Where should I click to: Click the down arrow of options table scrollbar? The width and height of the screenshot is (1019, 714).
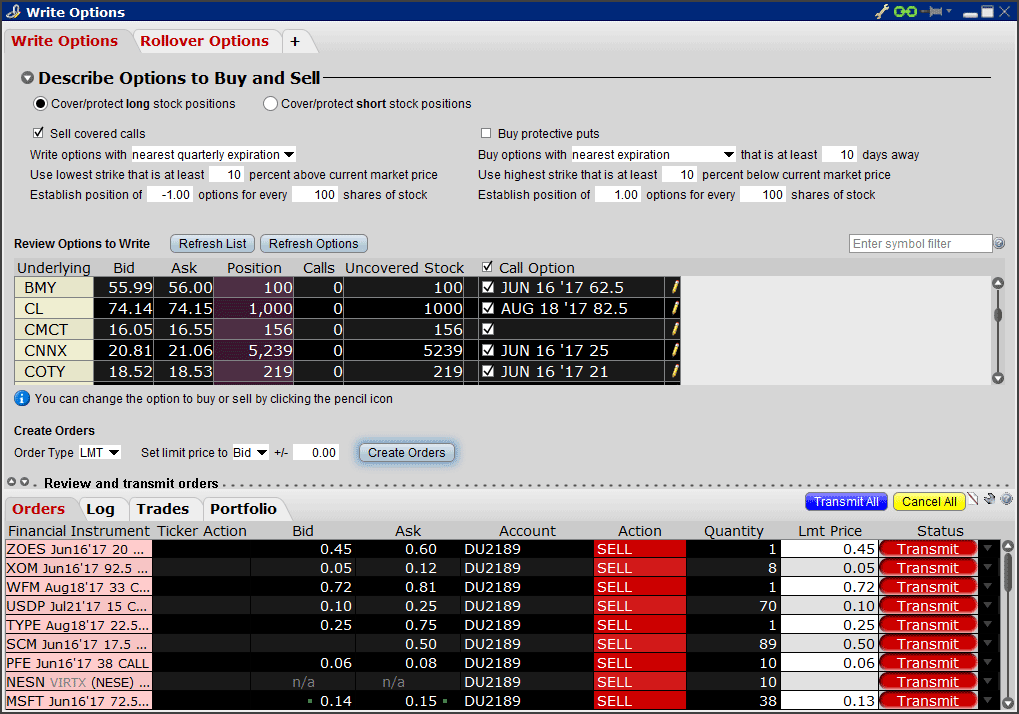[x=998, y=378]
